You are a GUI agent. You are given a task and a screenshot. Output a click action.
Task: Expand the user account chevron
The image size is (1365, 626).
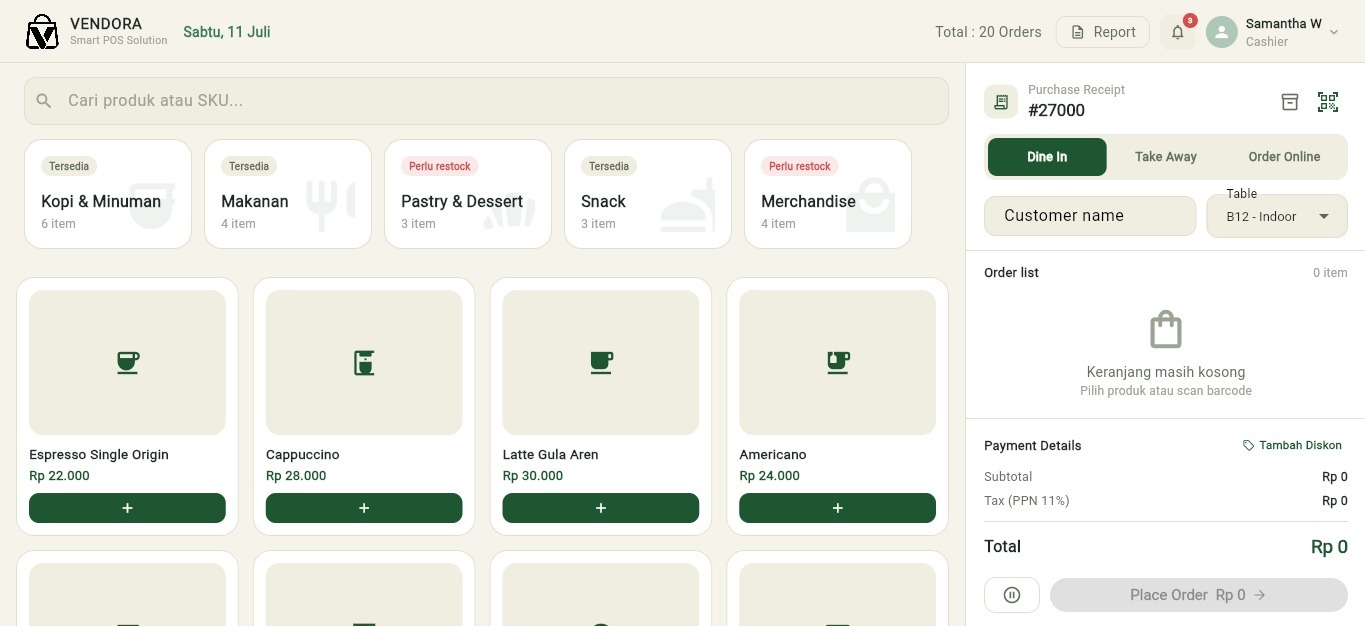click(1334, 32)
